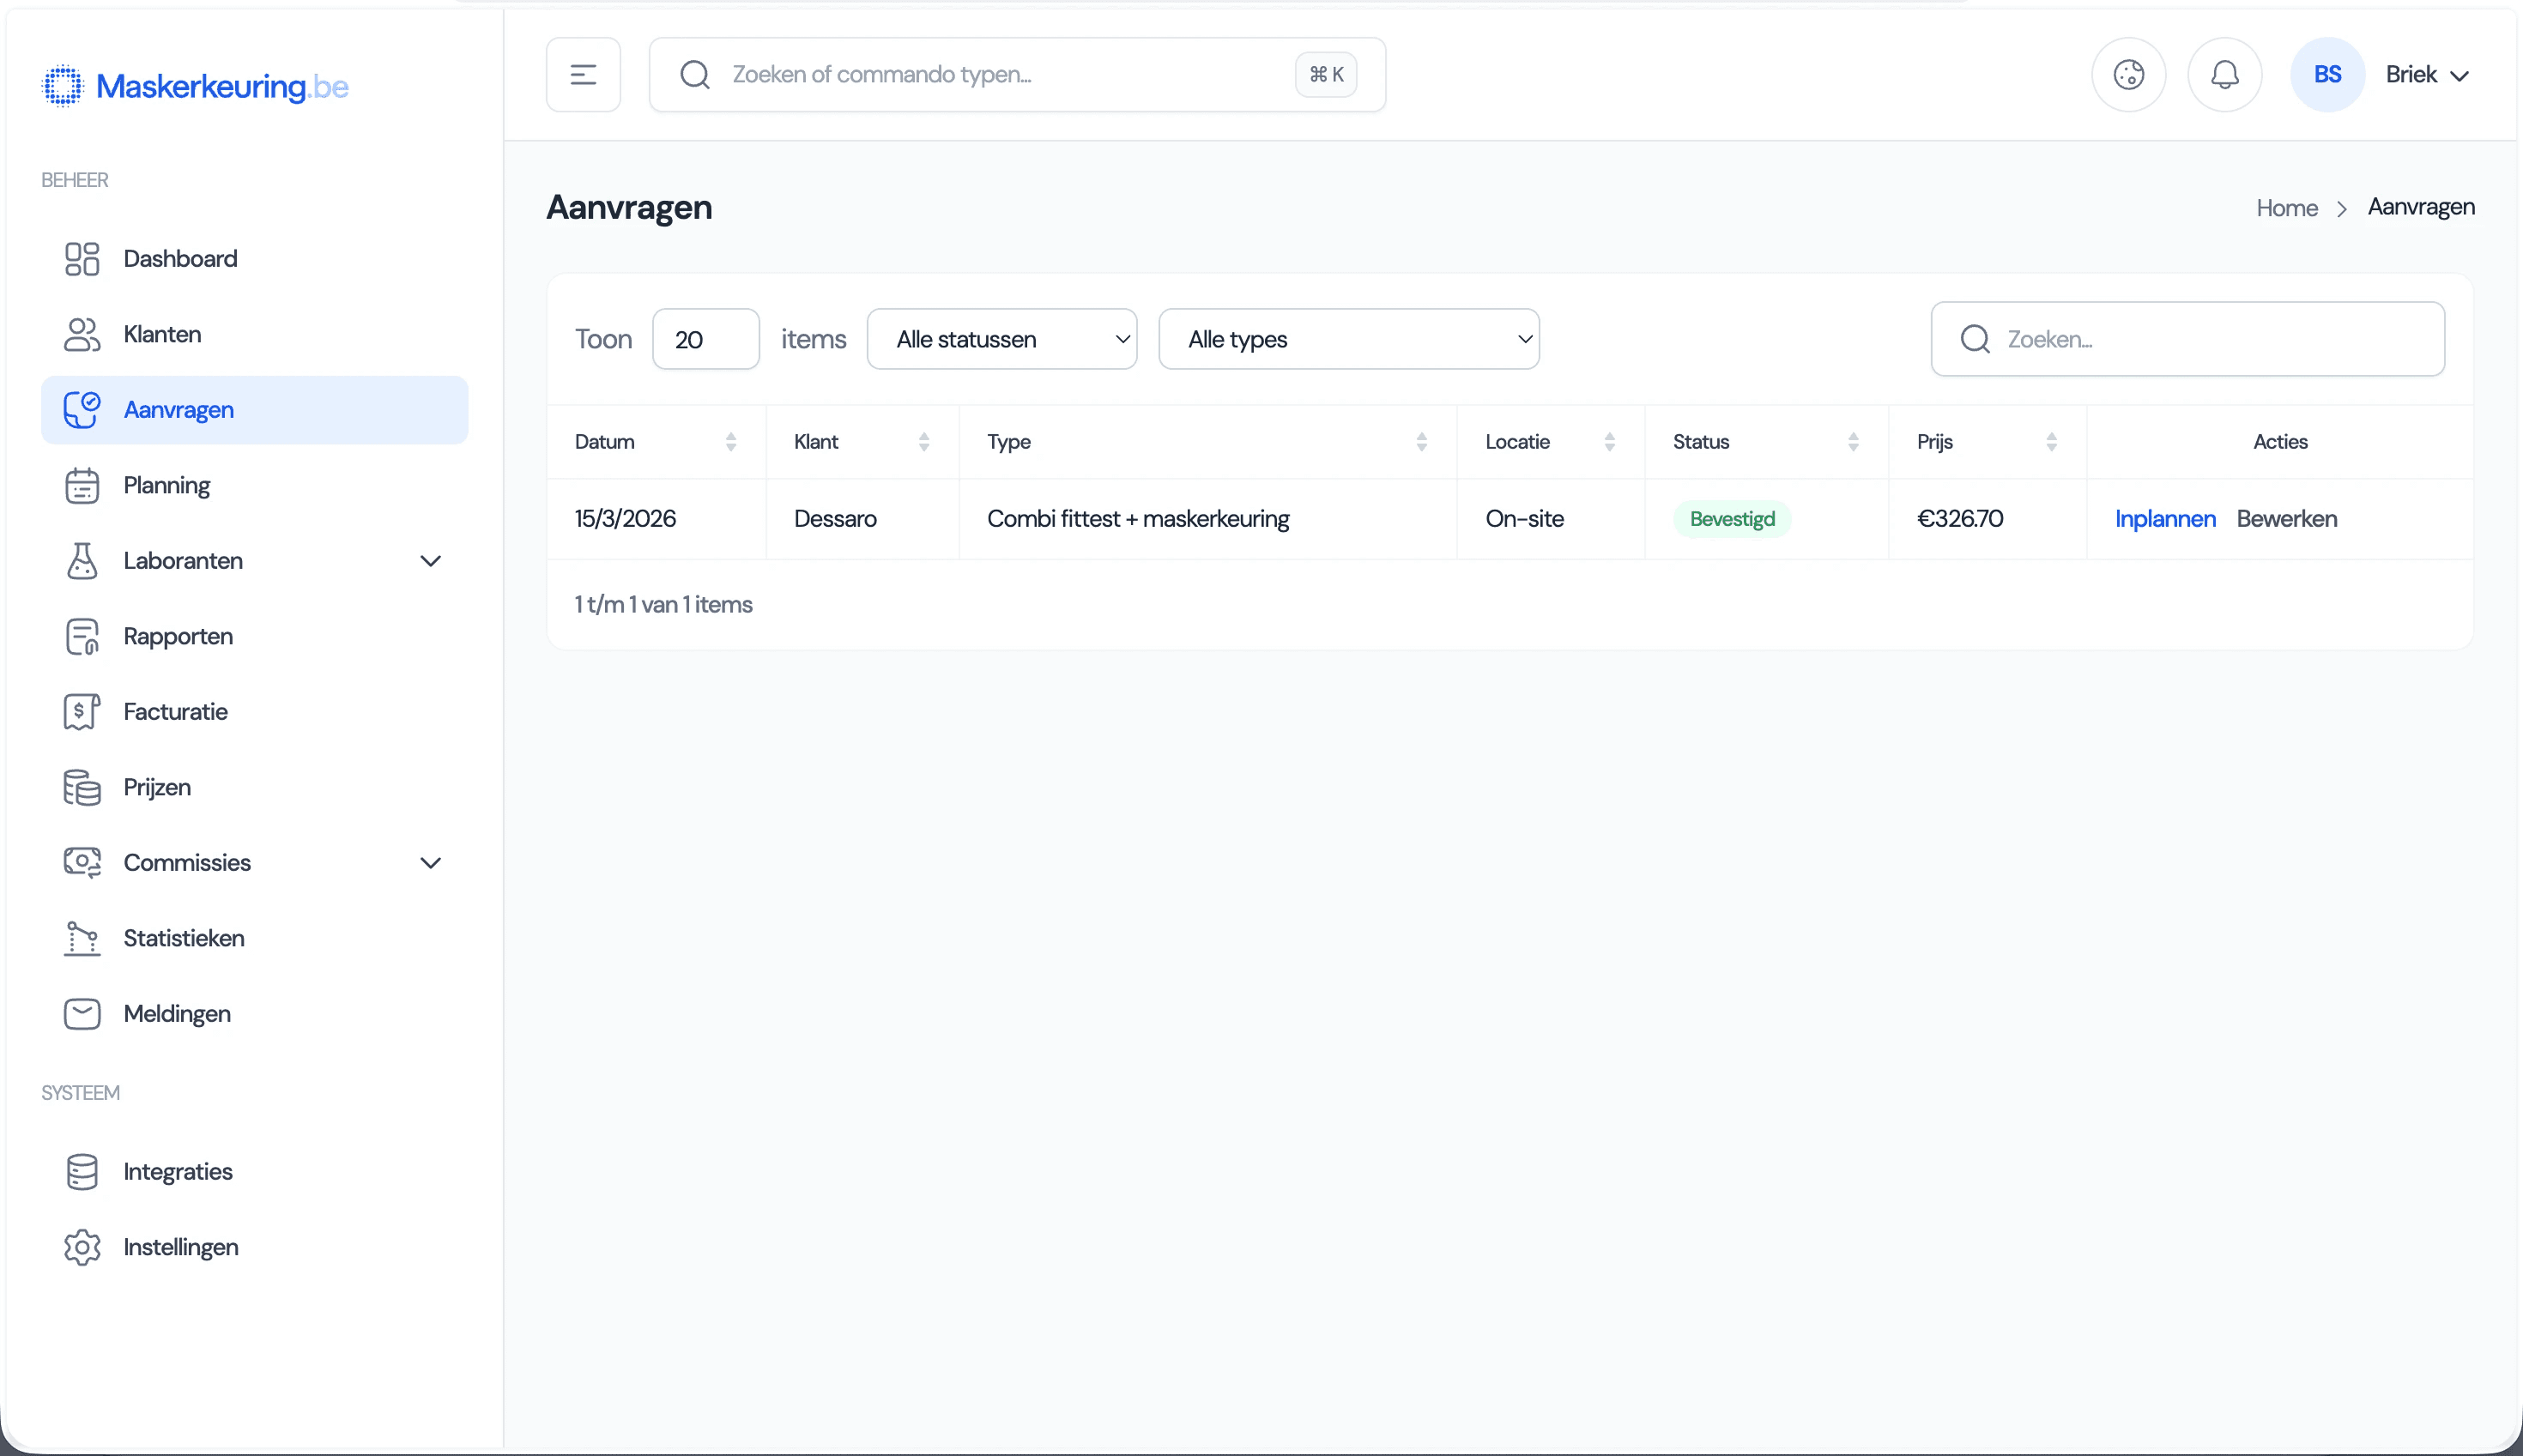Open the Alle statussen dropdown

click(x=1001, y=340)
